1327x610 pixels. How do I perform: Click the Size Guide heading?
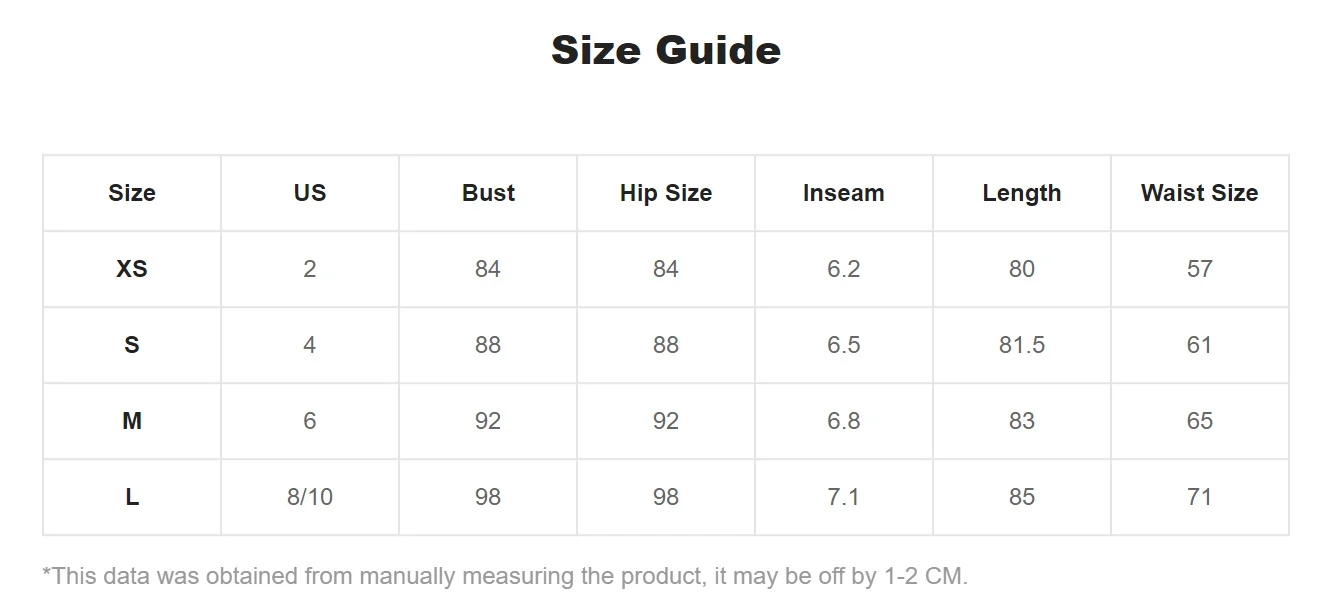click(x=666, y=50)
